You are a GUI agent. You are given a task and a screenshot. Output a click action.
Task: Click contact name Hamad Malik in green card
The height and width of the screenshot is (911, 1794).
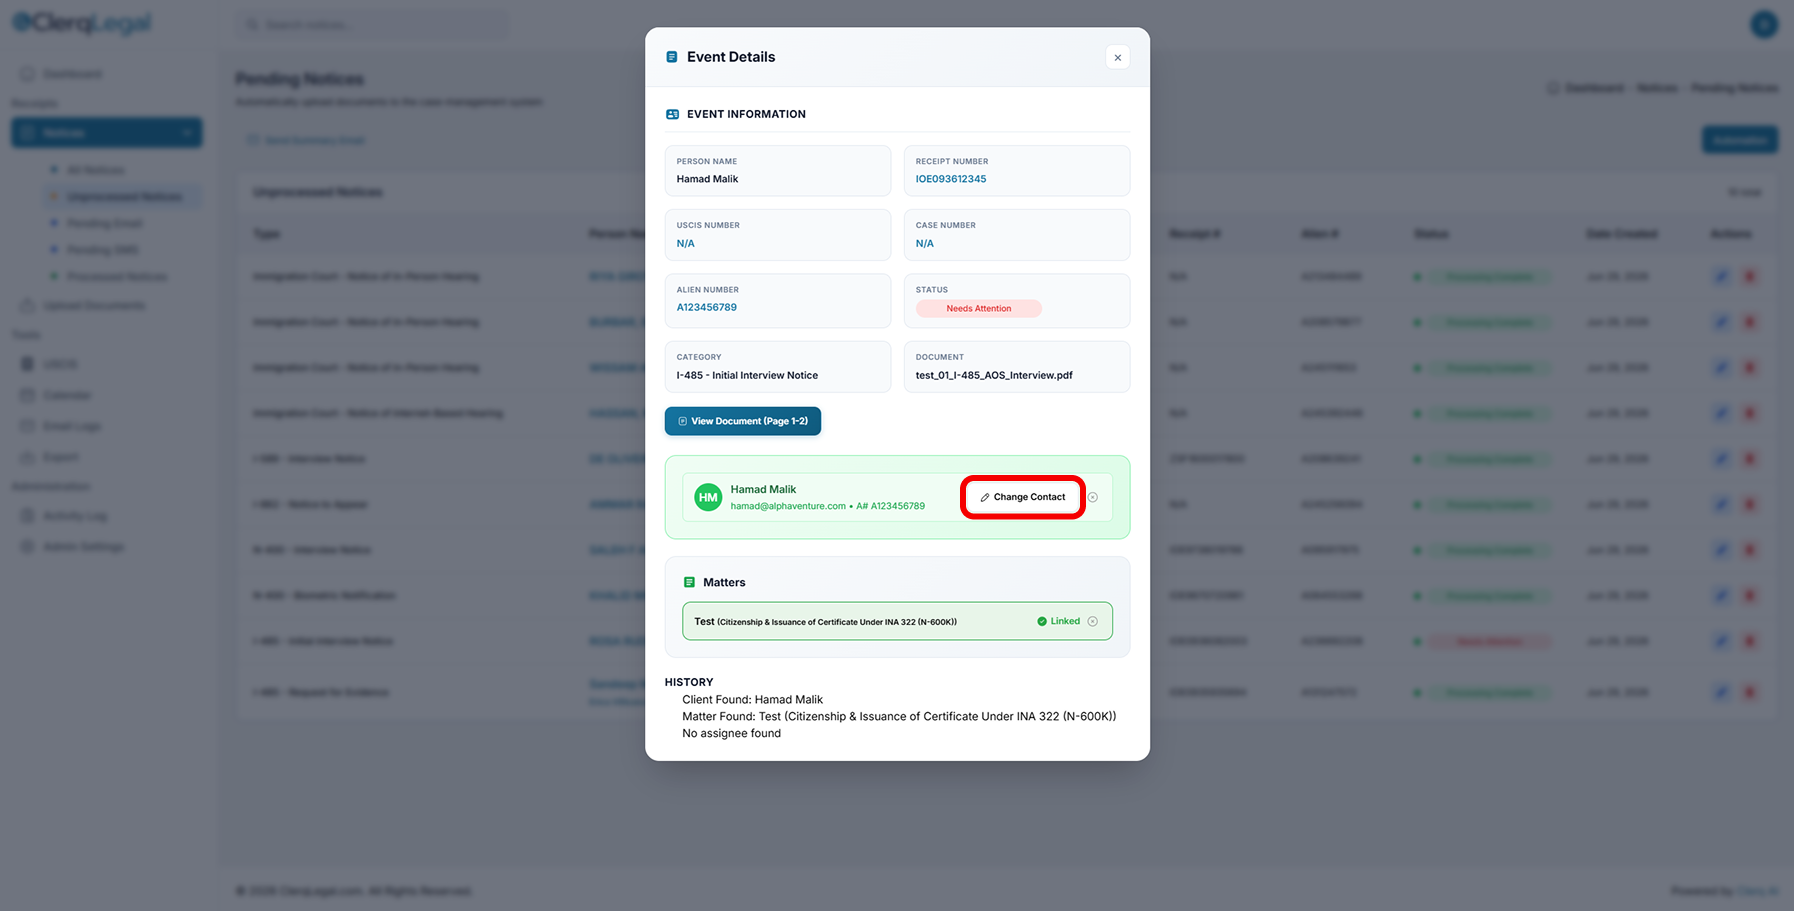pyautogui.click(x=763, y=489)
